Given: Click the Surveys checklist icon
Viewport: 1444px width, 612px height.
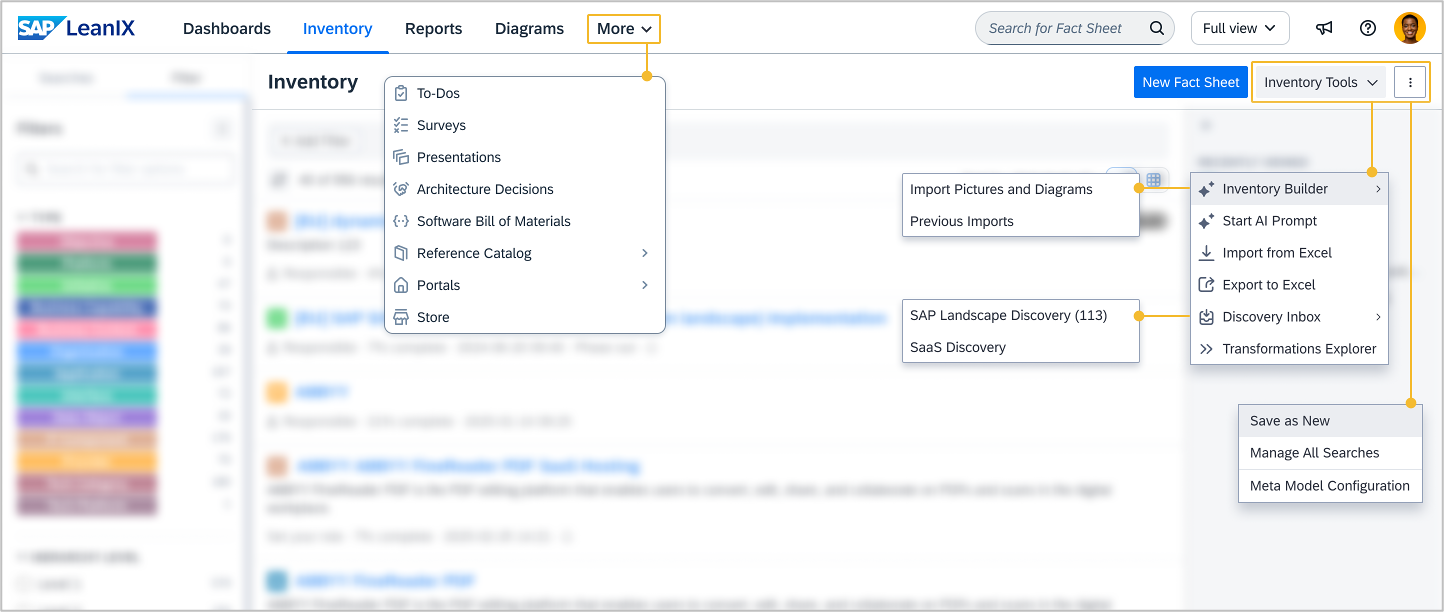Looking at the screenshot, I should 401,125.
